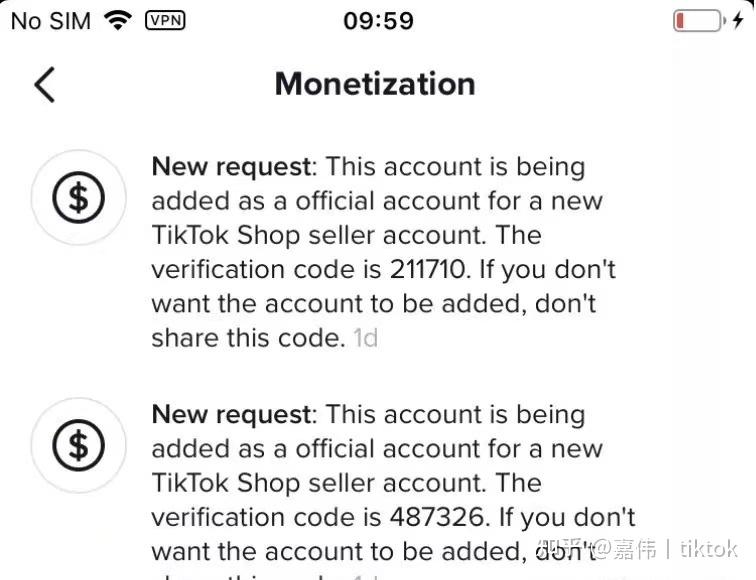Select the verification code 487326
Screen dimensions: 756x580
437,517
